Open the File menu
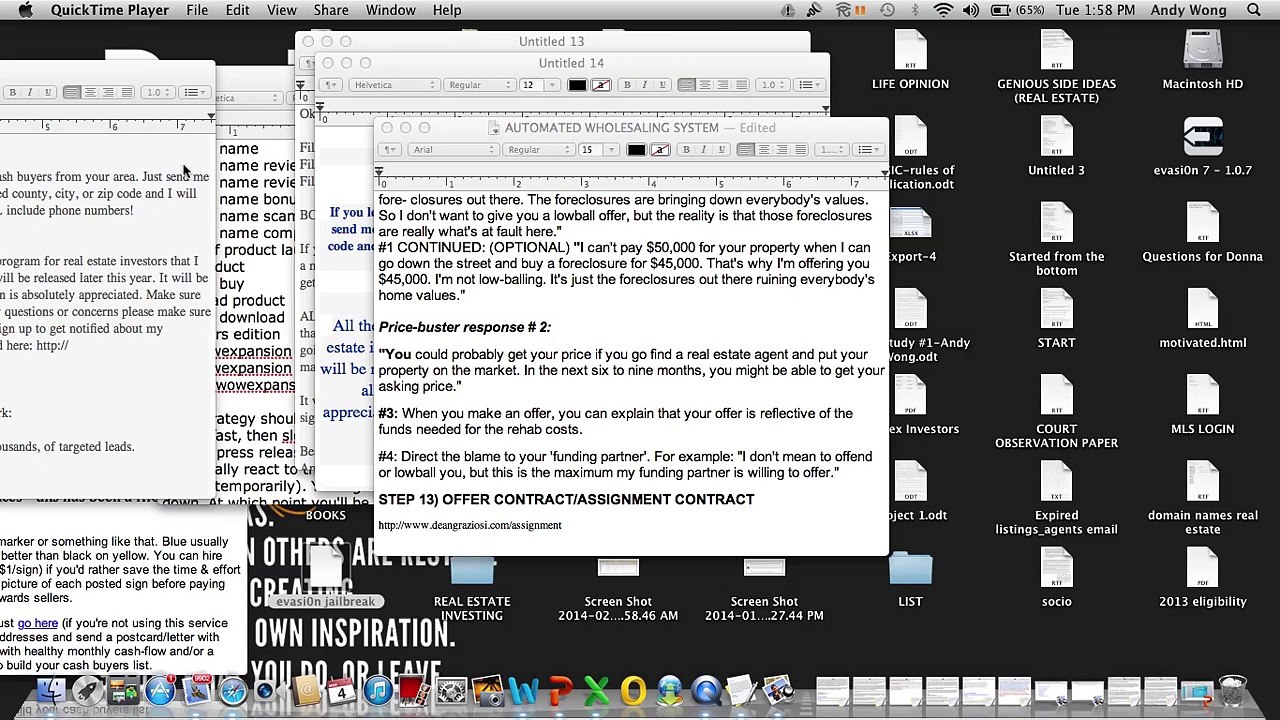 [x=197, y=10]
